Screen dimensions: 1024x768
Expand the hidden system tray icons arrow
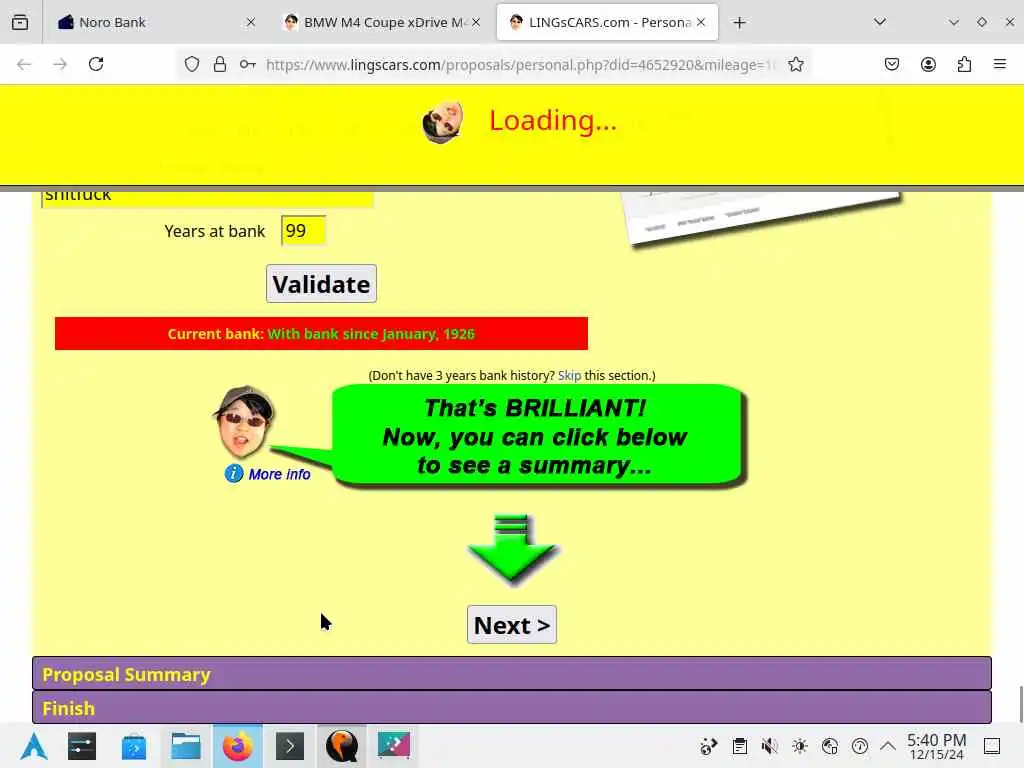[x=888, y=746]
